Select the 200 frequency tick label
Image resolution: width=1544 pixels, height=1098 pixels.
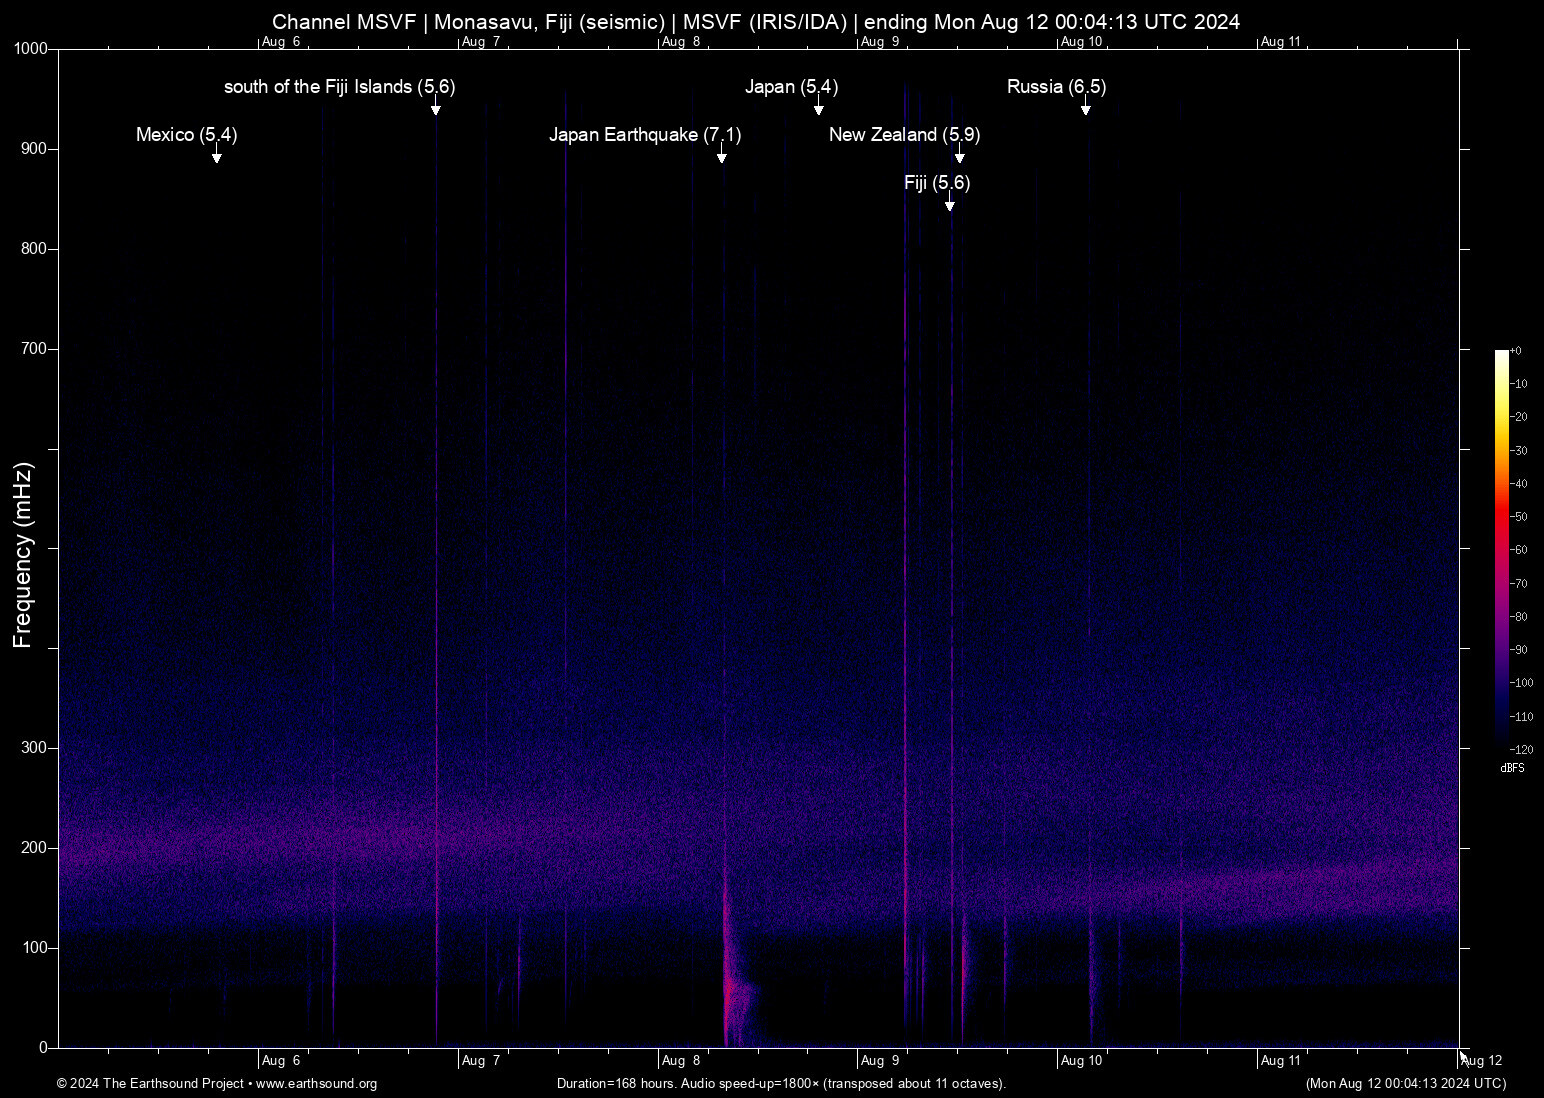pyautogui.click(x=36, y=848)
